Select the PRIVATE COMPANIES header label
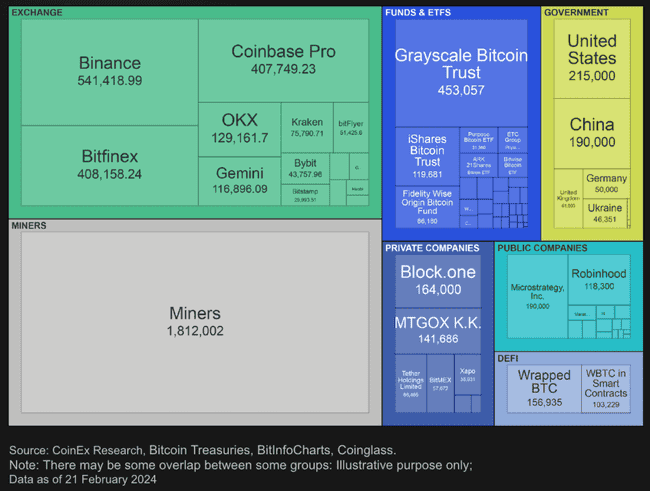The width and height of the screenshot is (650, 491). point(432,248)
